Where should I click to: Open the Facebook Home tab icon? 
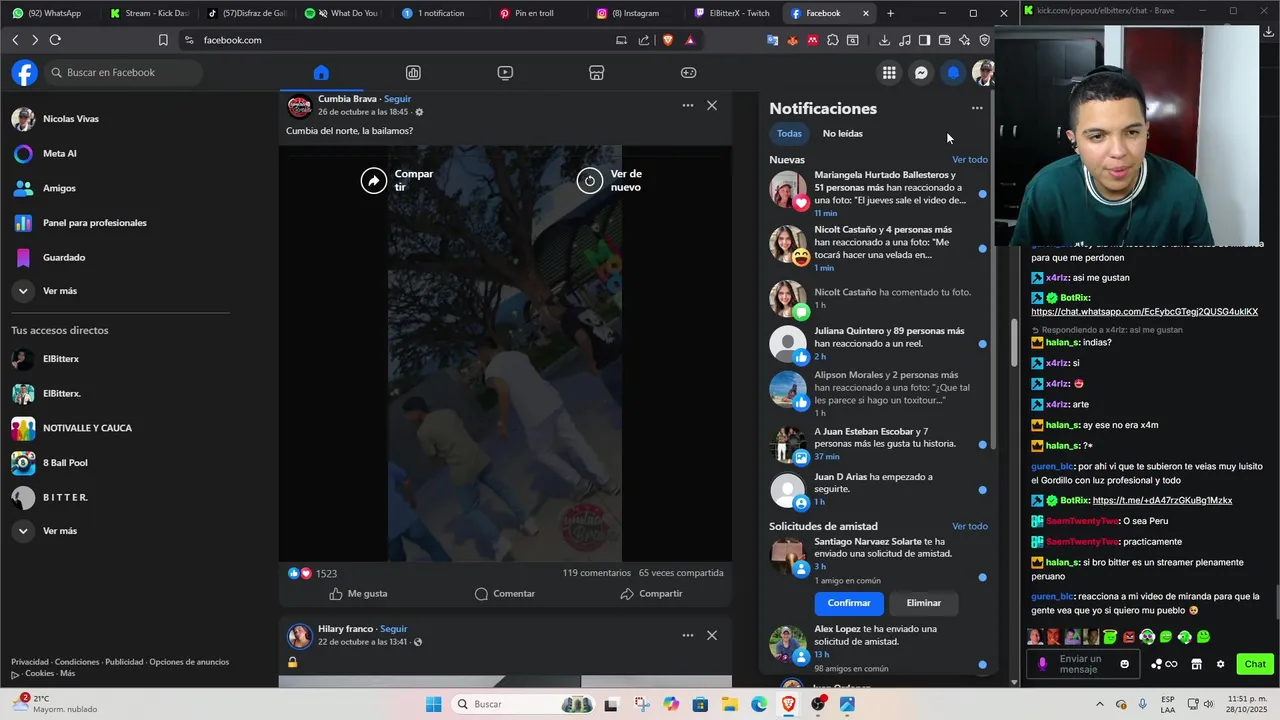point(321,73)
